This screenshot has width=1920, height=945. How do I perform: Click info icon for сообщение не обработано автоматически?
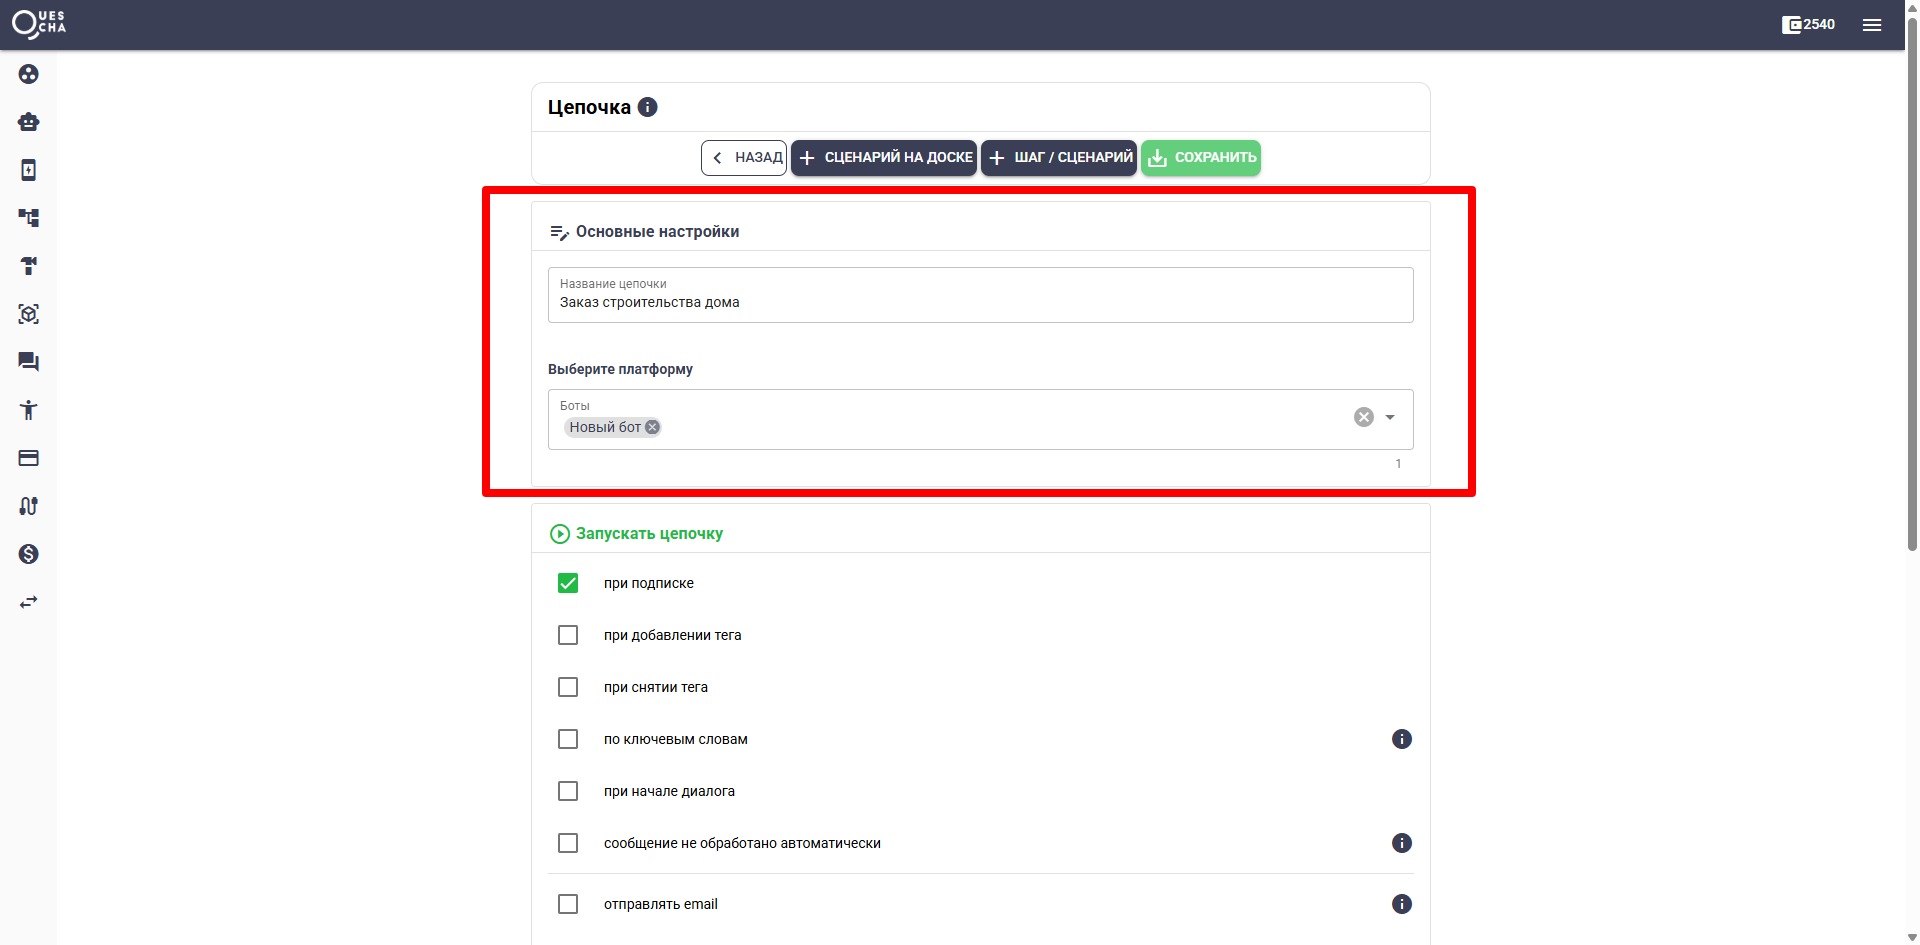(1402, 843)
